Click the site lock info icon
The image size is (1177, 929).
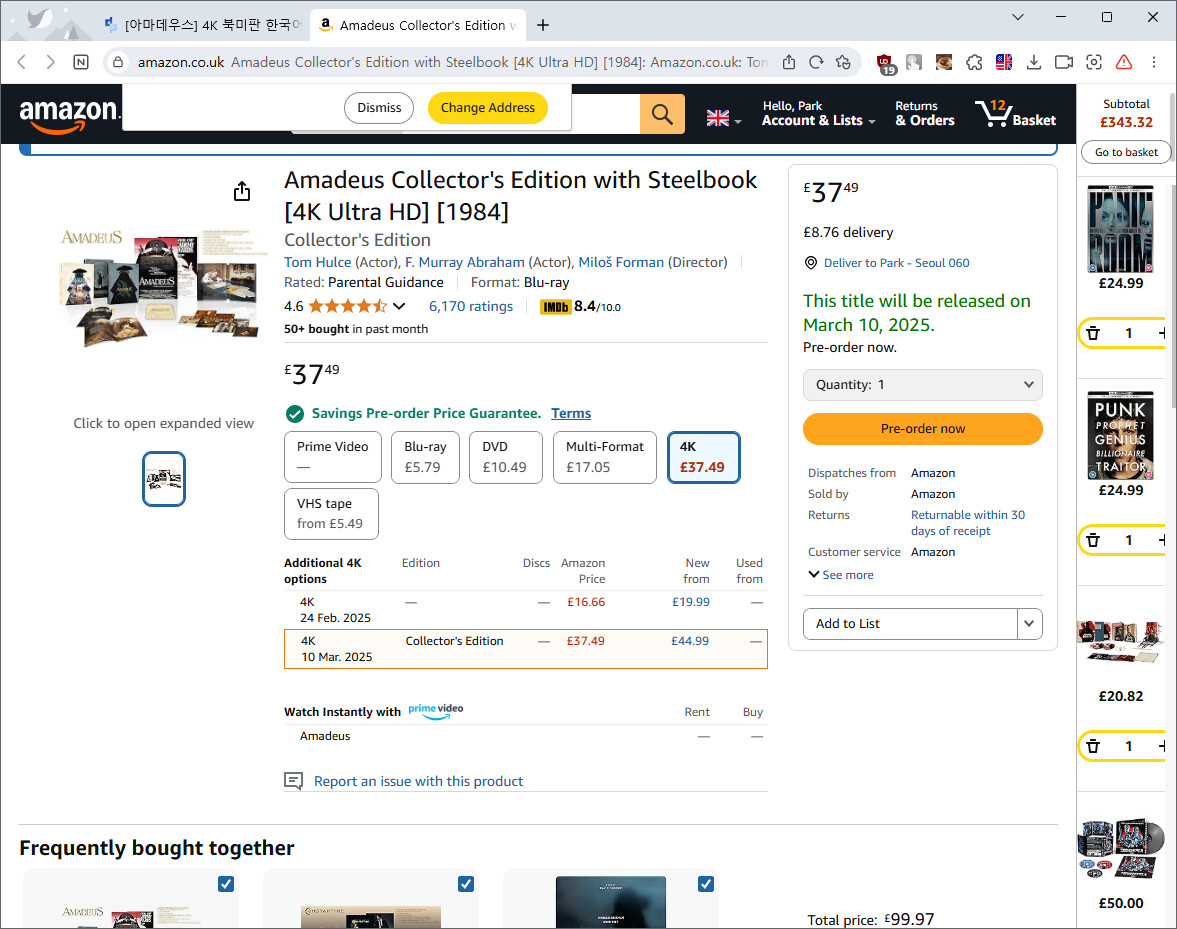point(118,62)
